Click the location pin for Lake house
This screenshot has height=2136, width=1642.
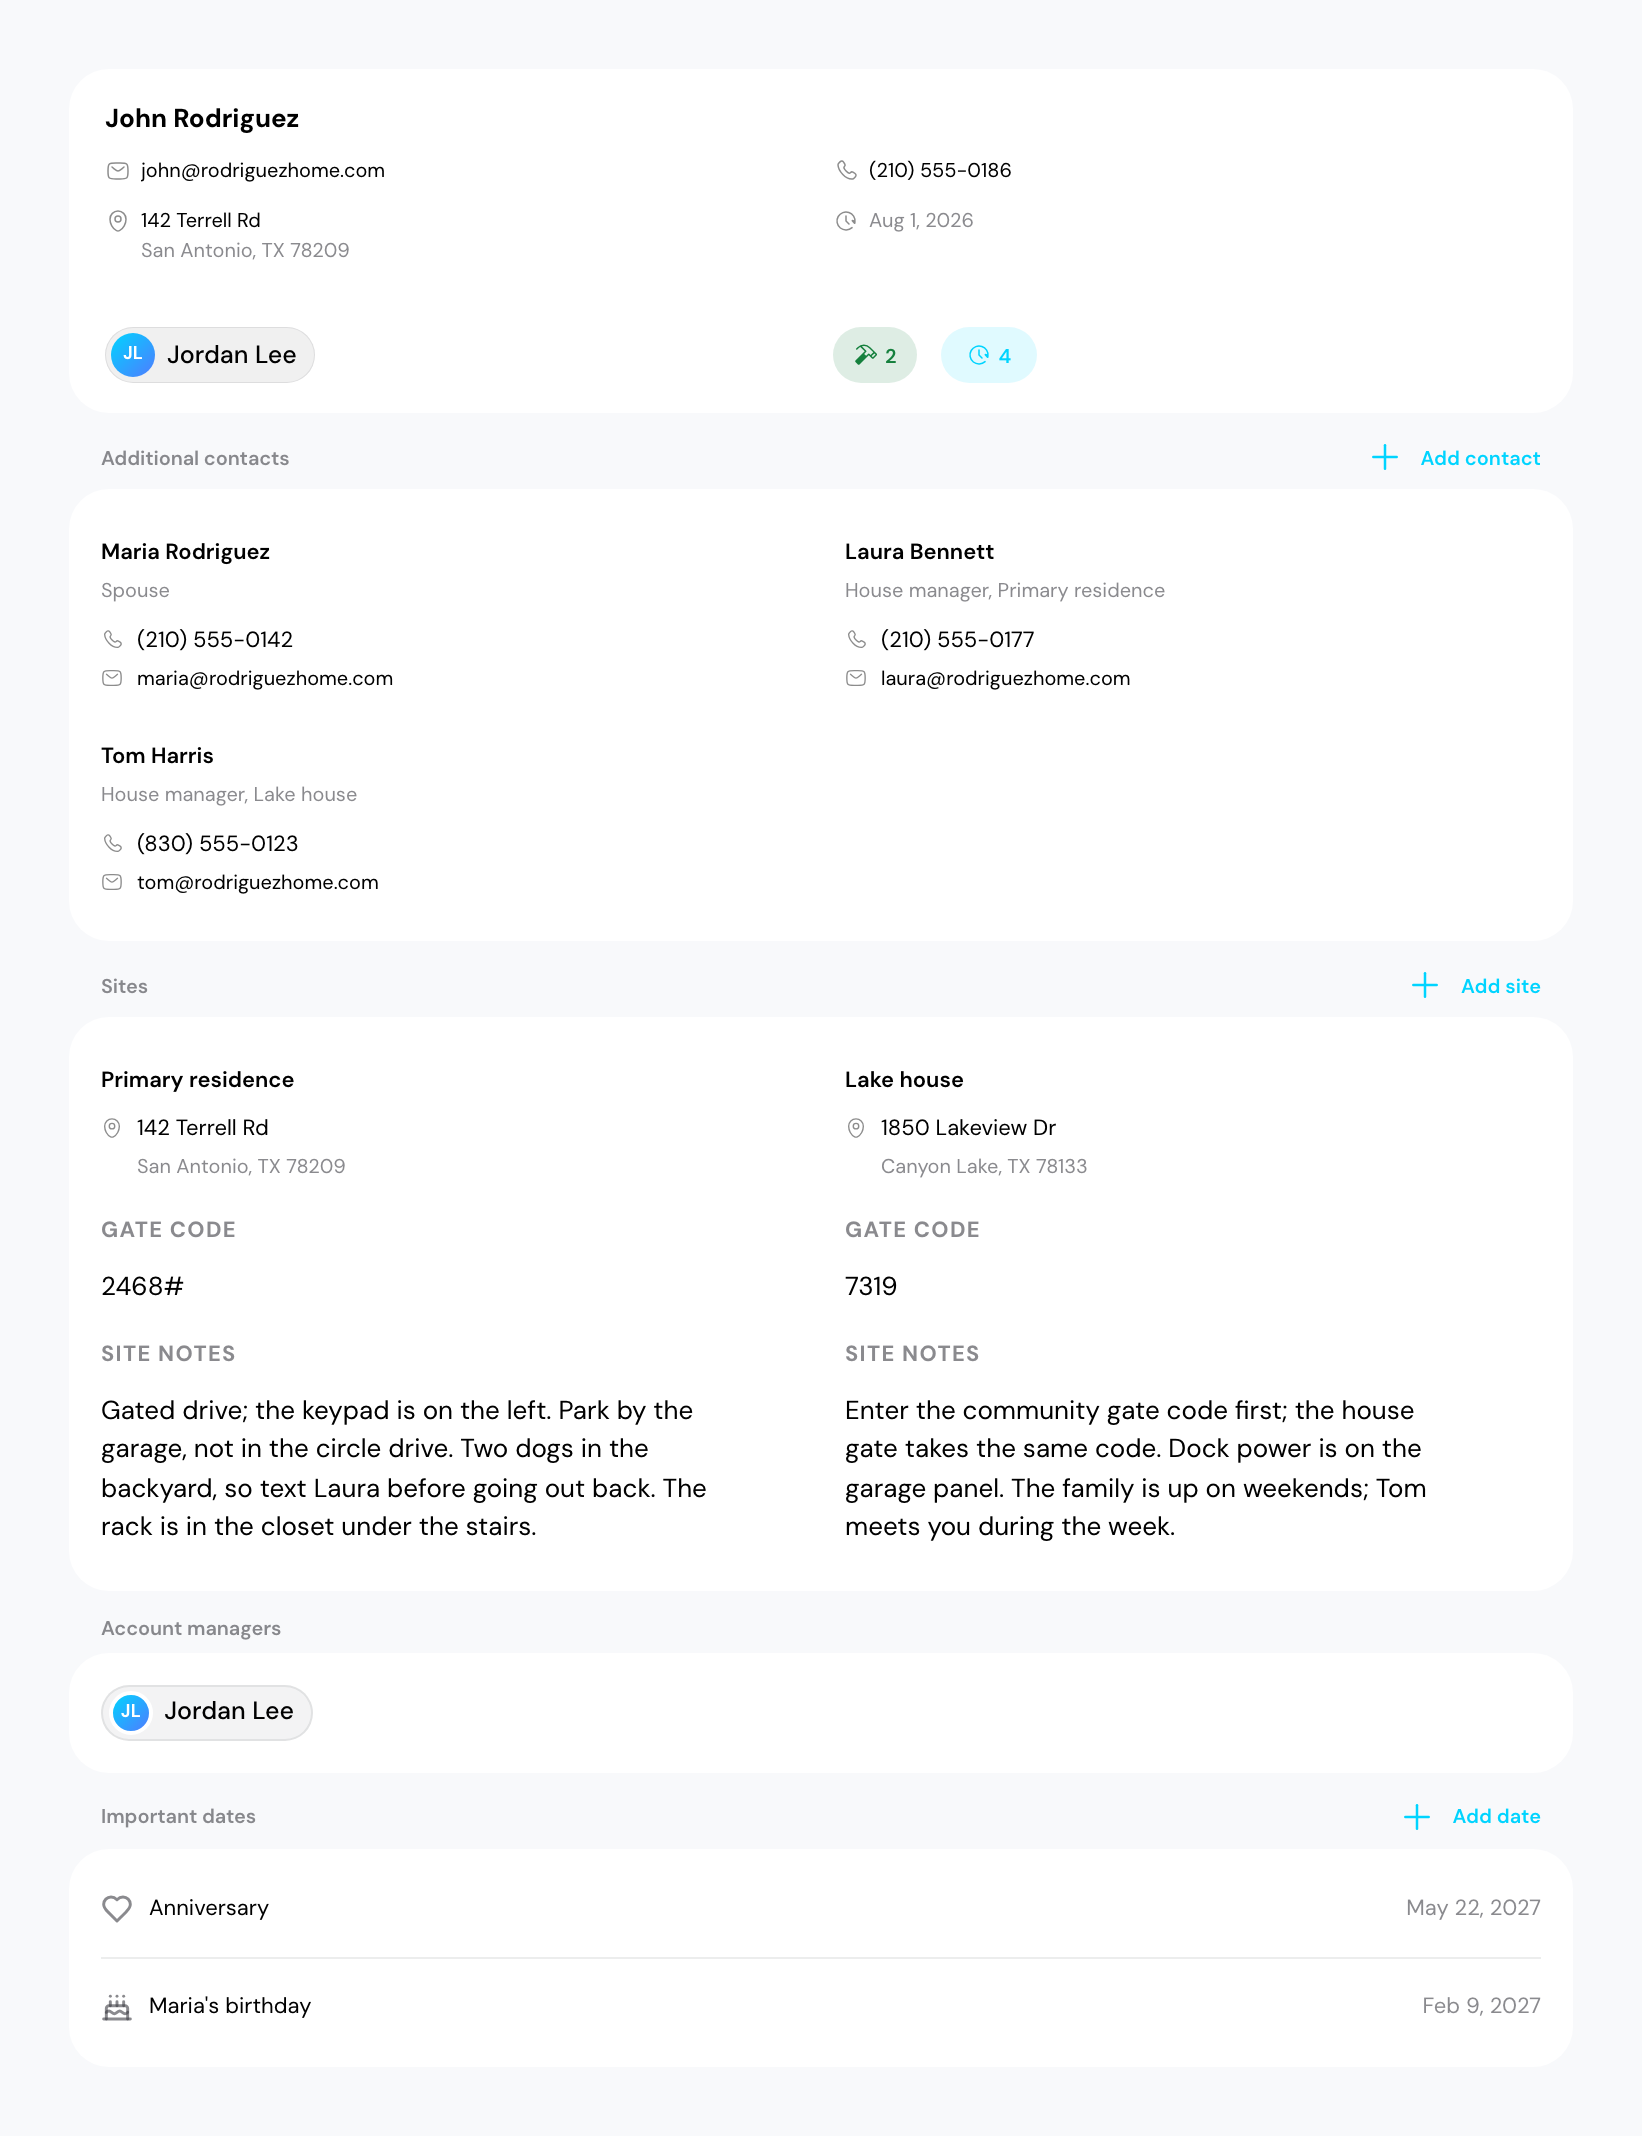856,1128
